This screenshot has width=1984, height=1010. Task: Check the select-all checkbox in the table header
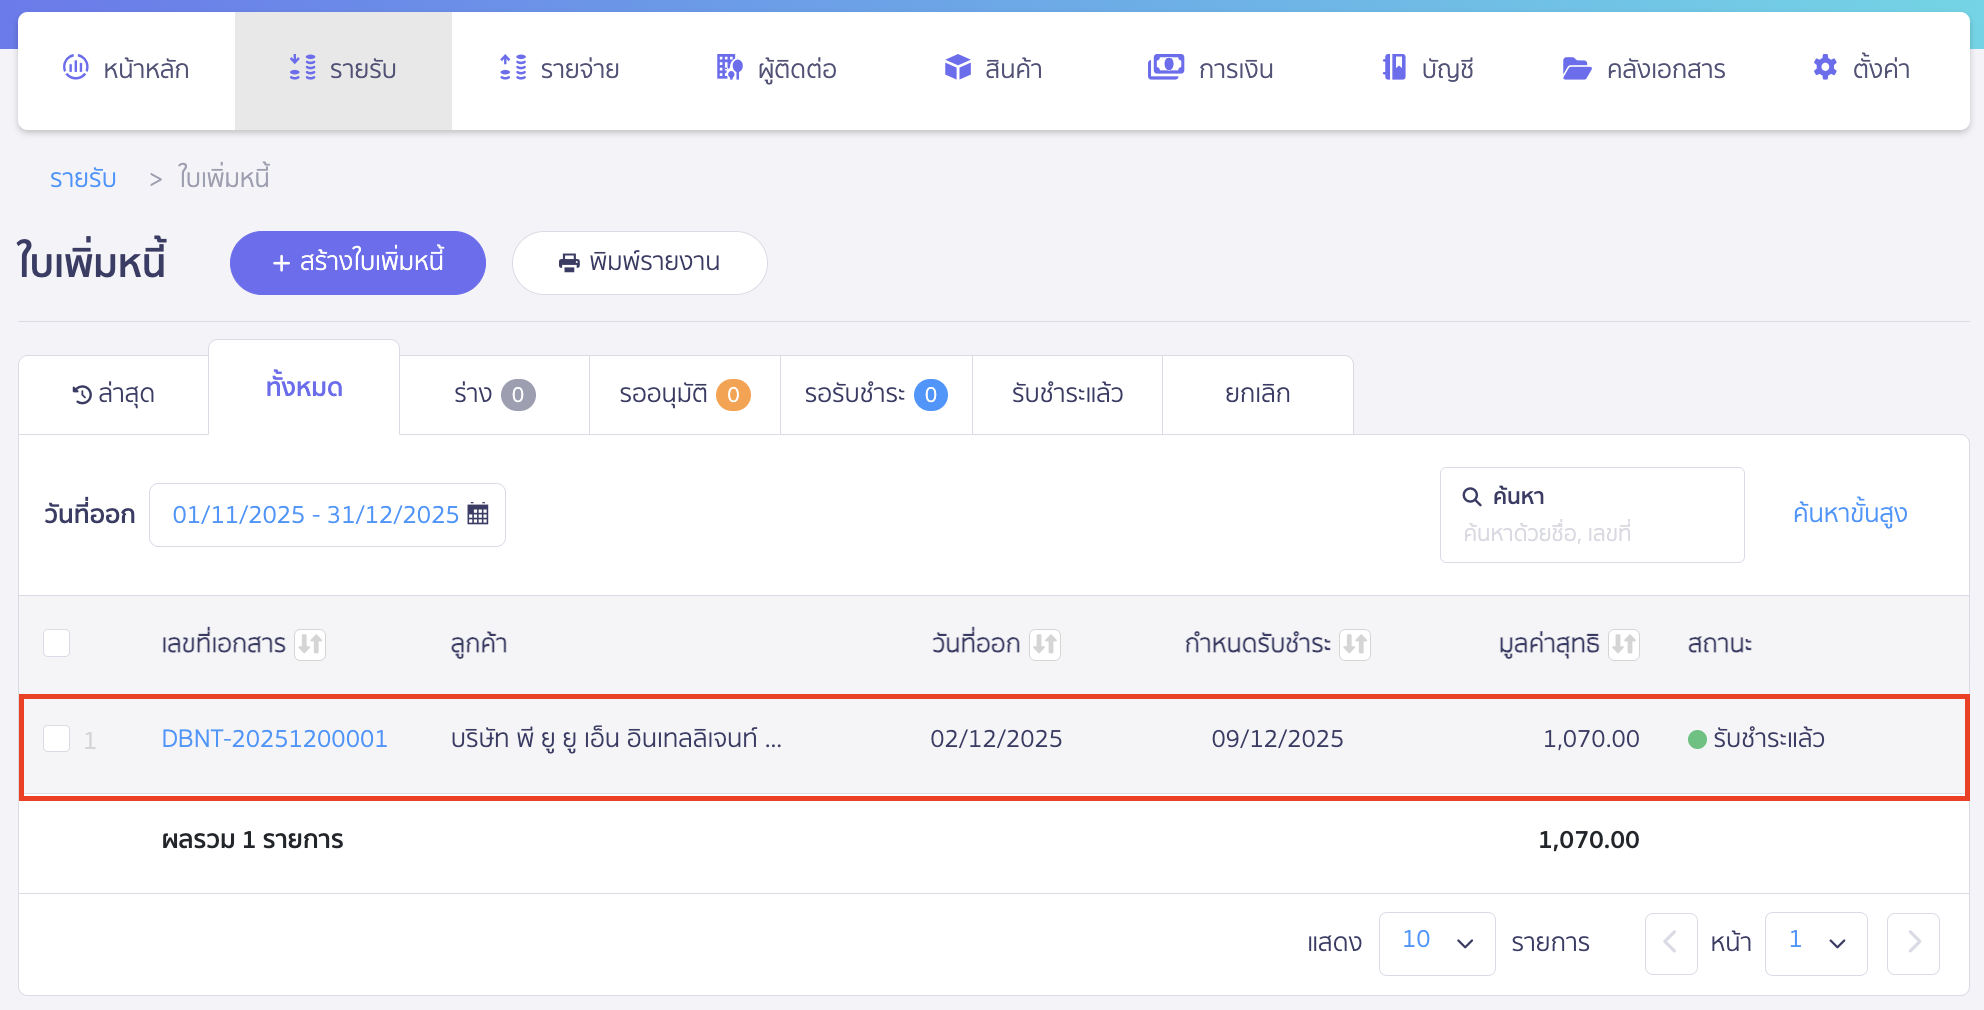pos(56,642)
